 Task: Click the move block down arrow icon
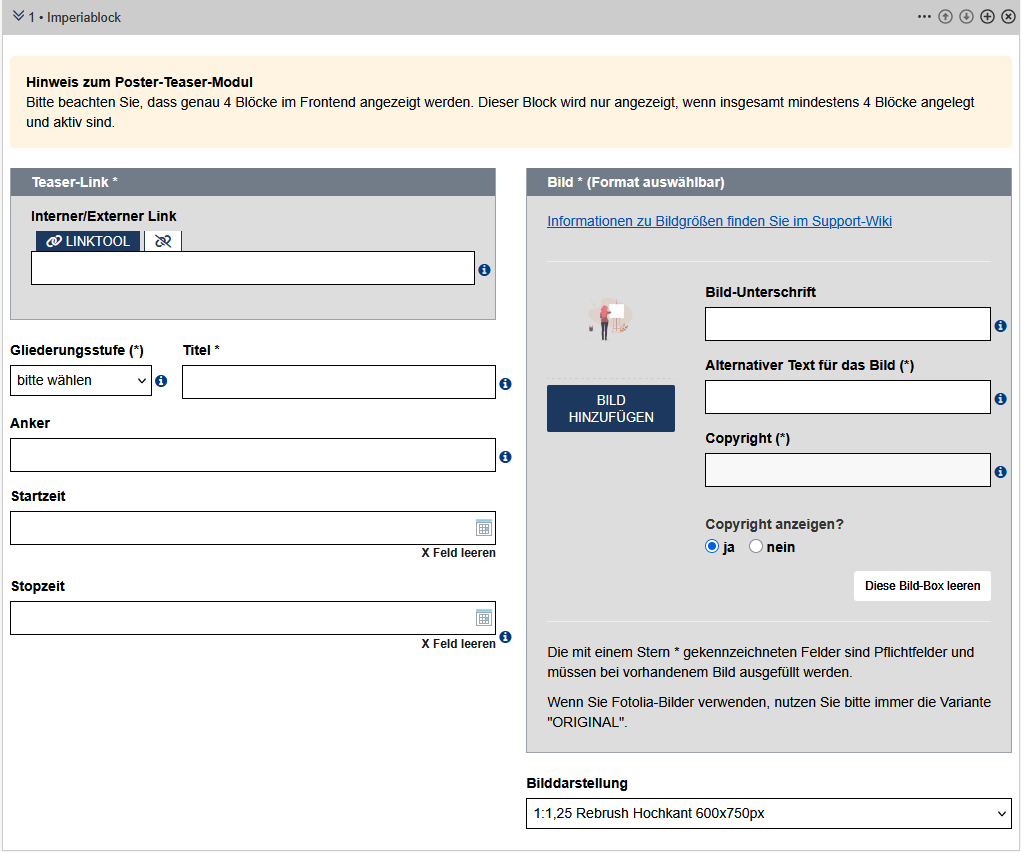tap(966, 17)
